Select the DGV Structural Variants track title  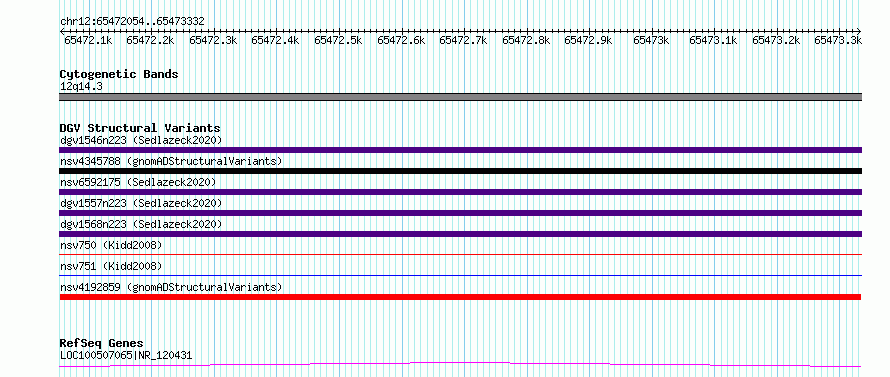click(140, 128)
